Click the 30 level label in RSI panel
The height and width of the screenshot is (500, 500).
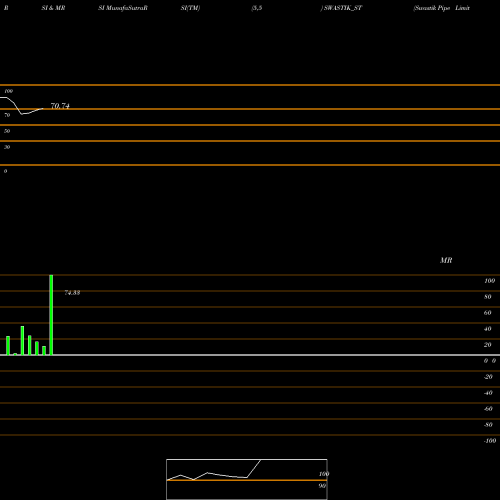click(7, 147)
